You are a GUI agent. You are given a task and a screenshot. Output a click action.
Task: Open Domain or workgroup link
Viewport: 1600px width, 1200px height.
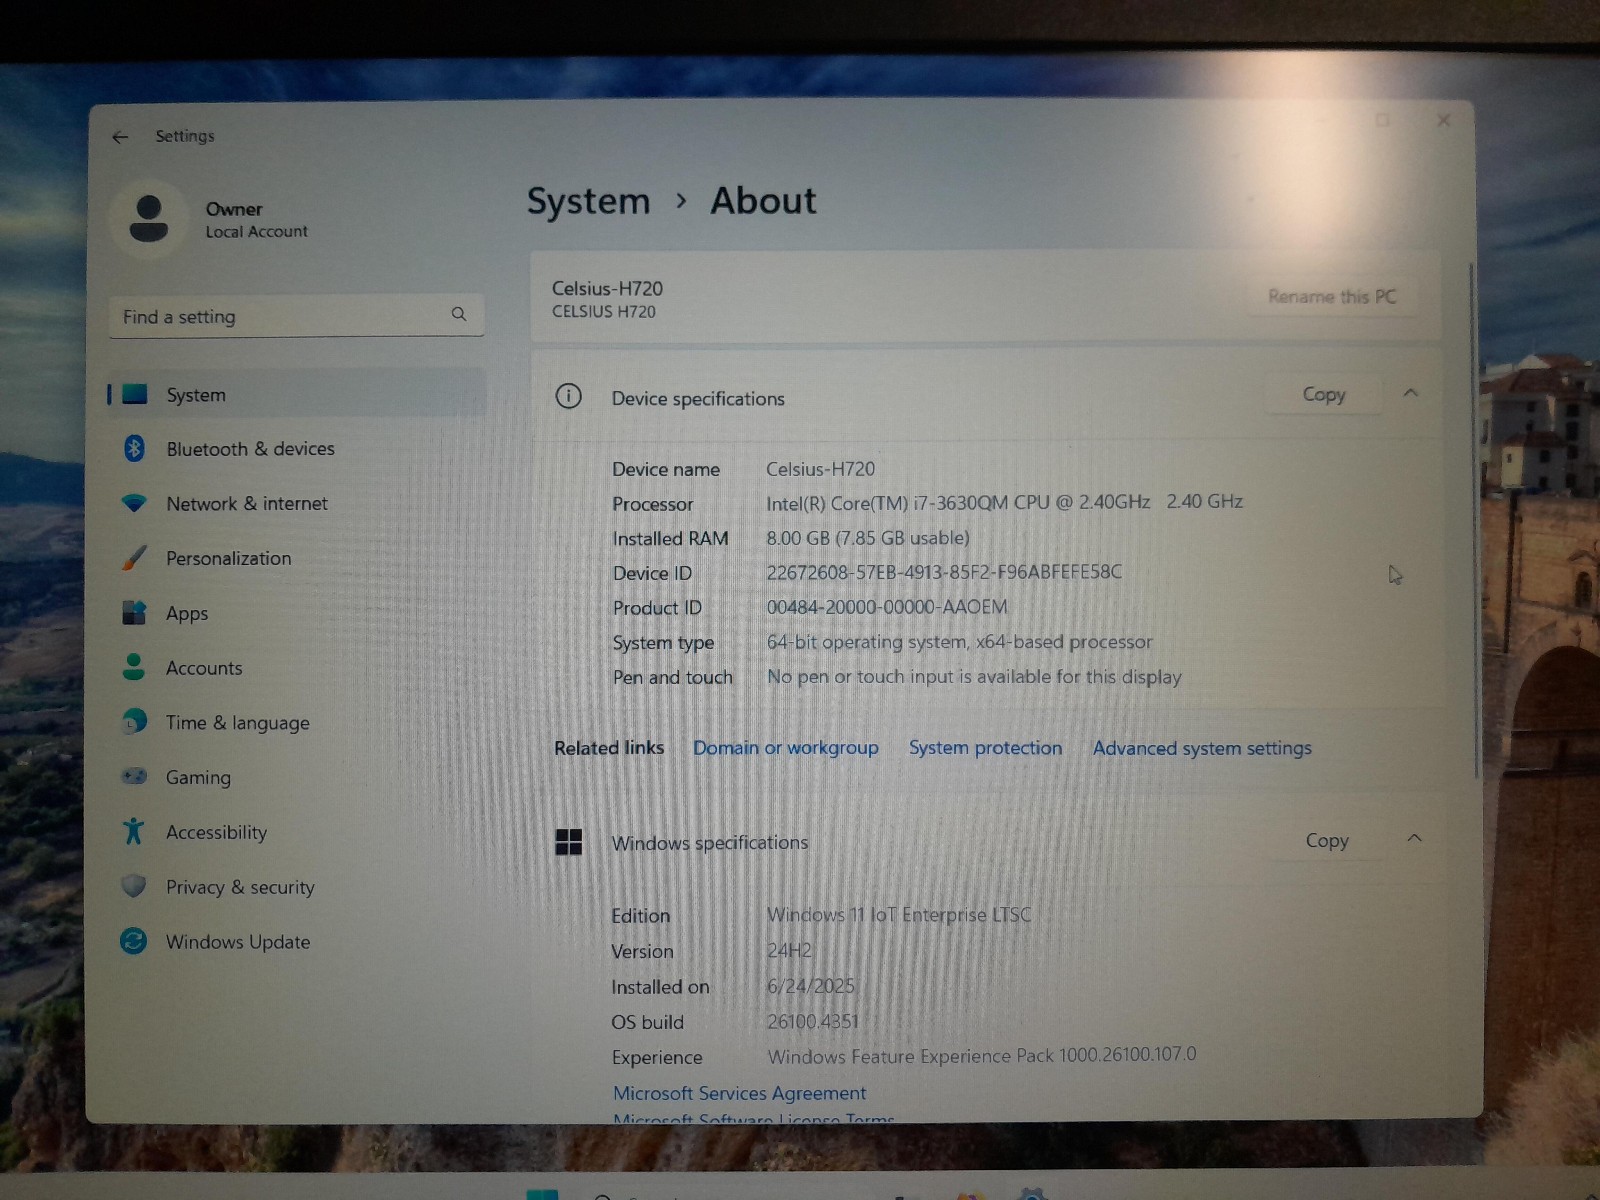(786, 748)
